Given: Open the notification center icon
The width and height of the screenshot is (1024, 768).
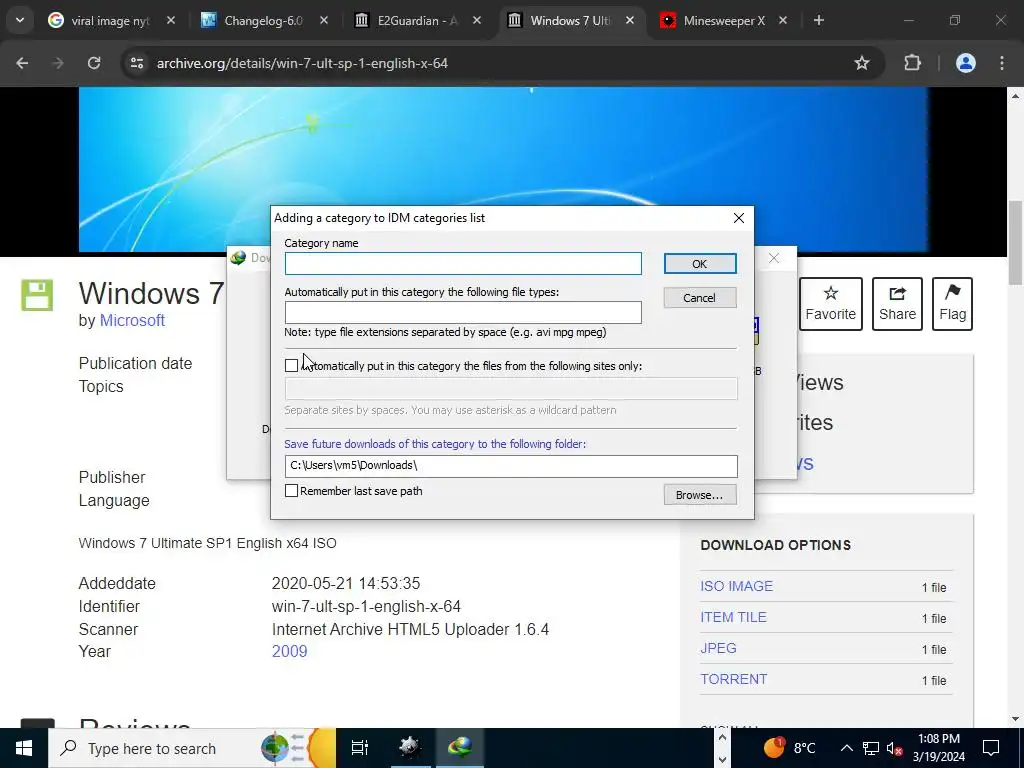Looking at the screenshot, I should tap(991, 748).
